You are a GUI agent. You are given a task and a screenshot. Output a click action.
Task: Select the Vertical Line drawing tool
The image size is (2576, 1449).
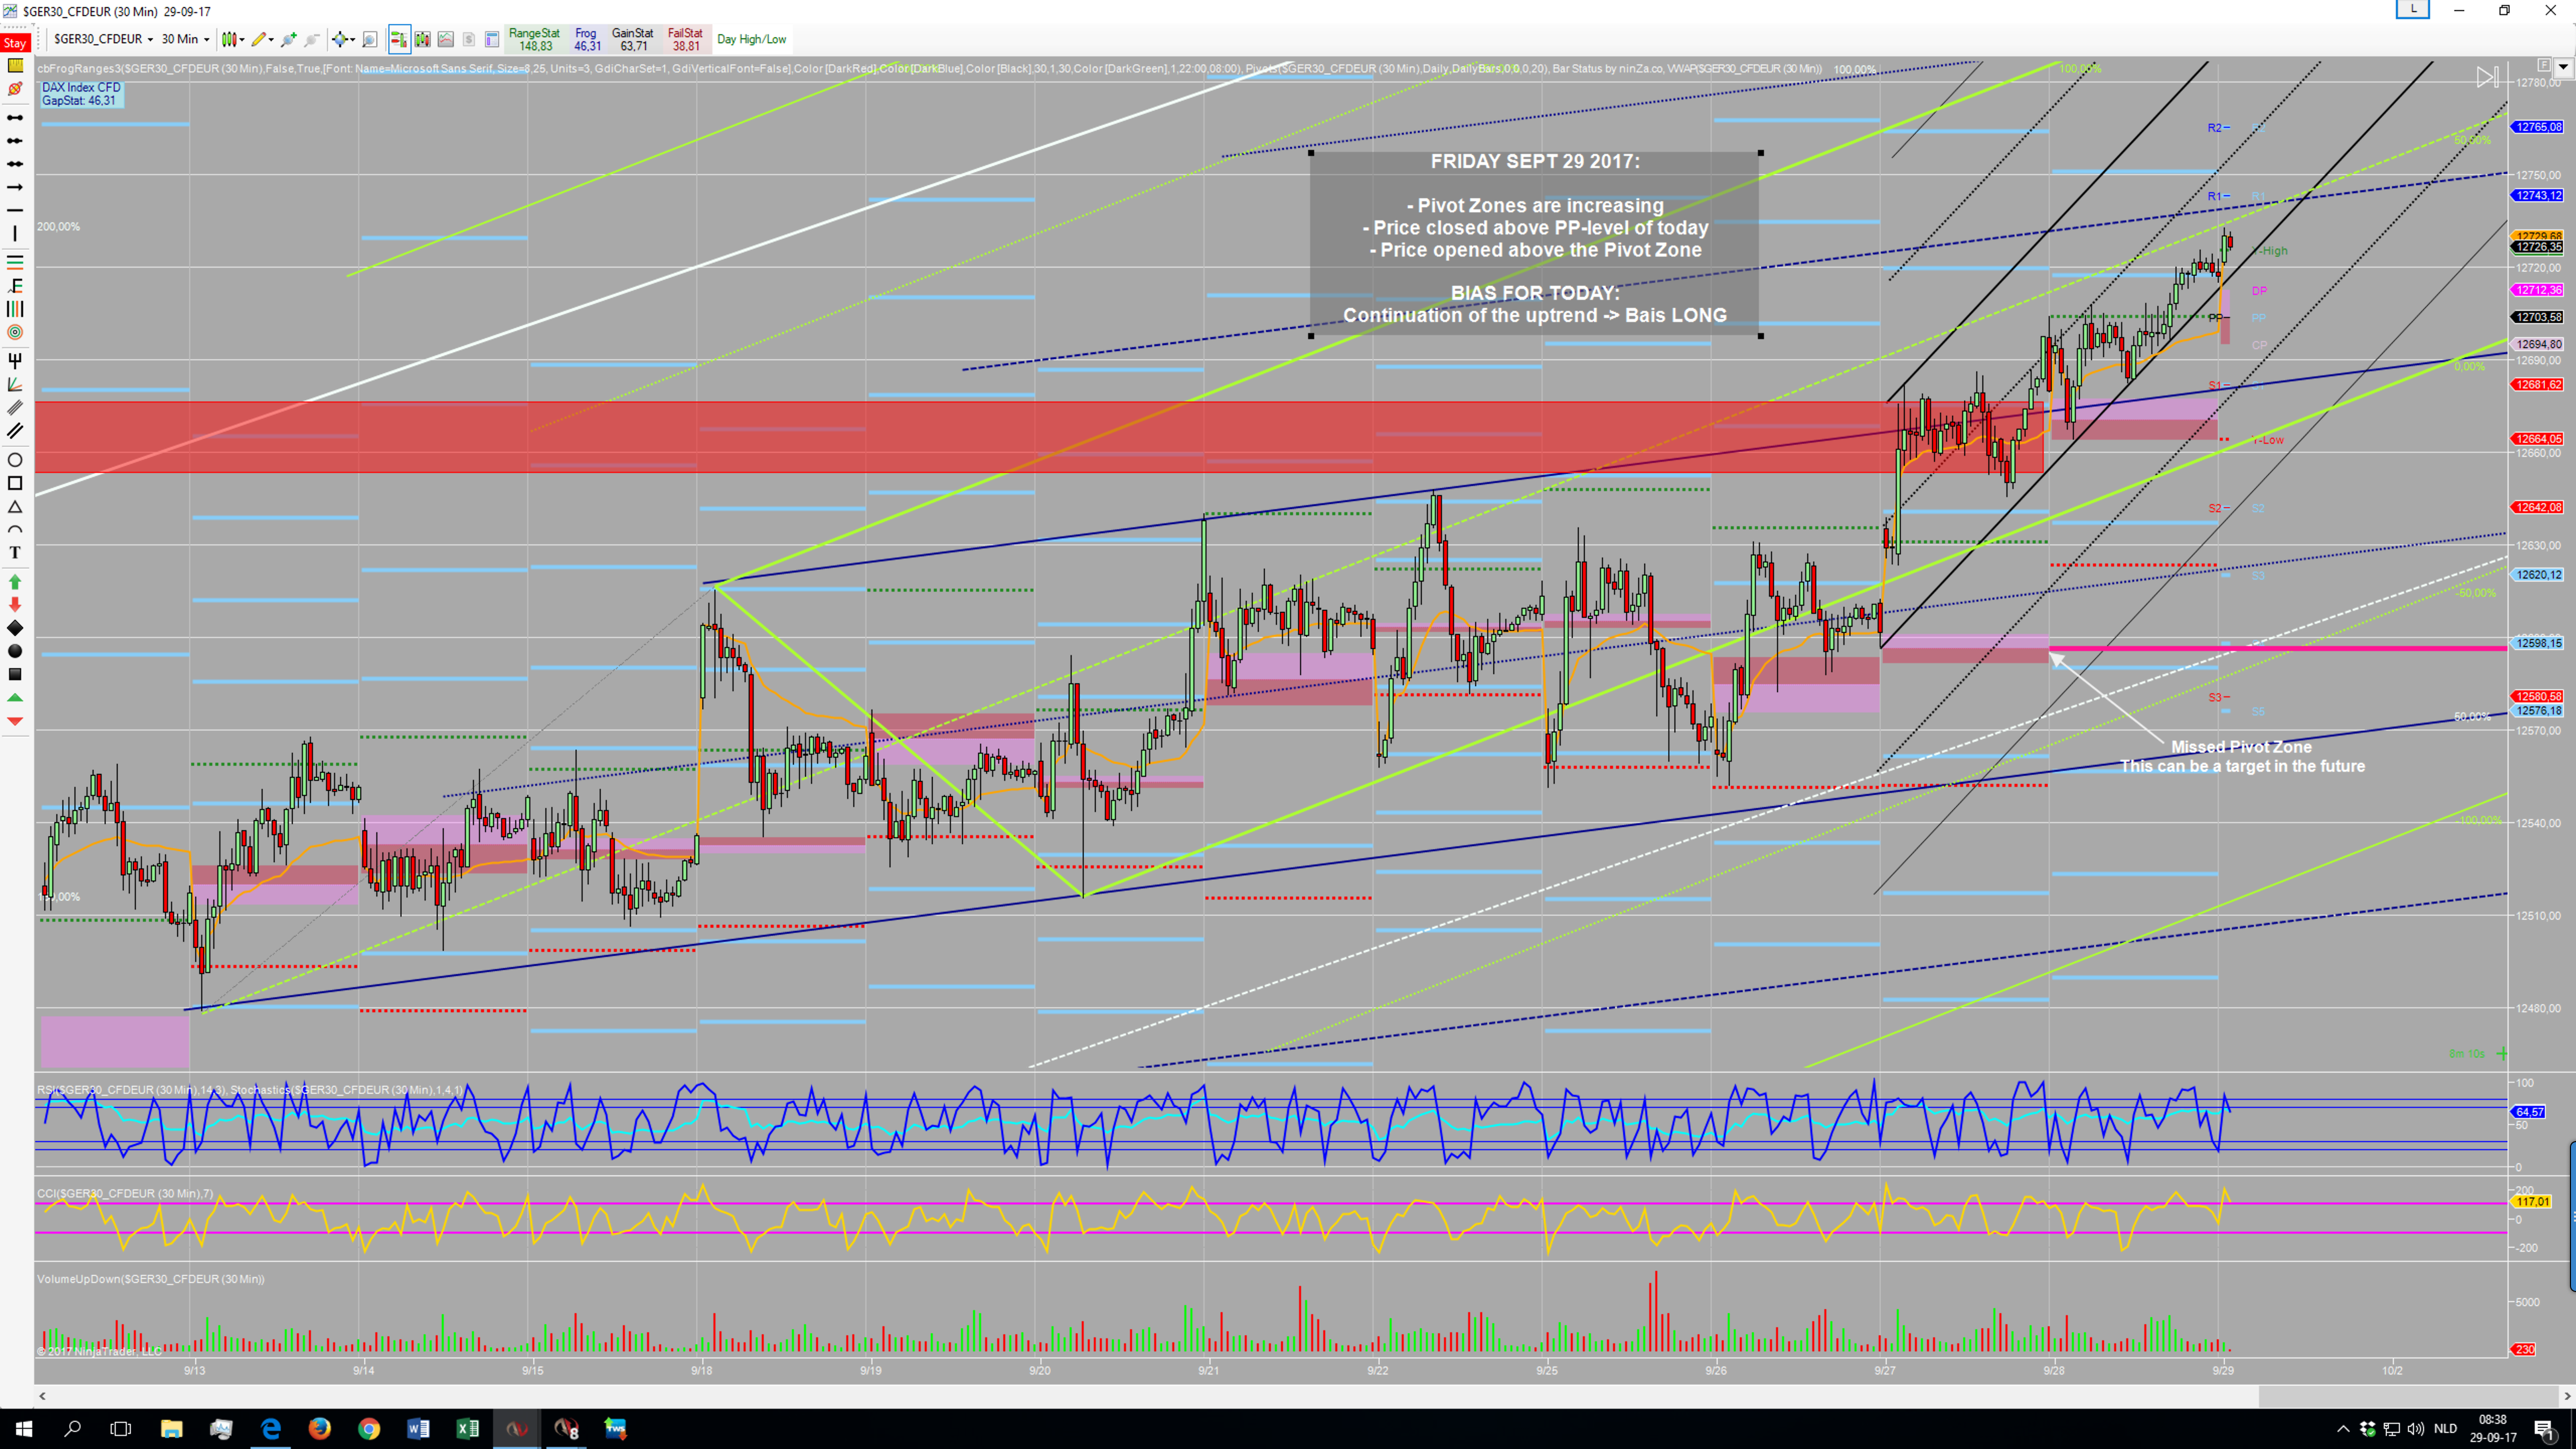(x=15, y=233)
